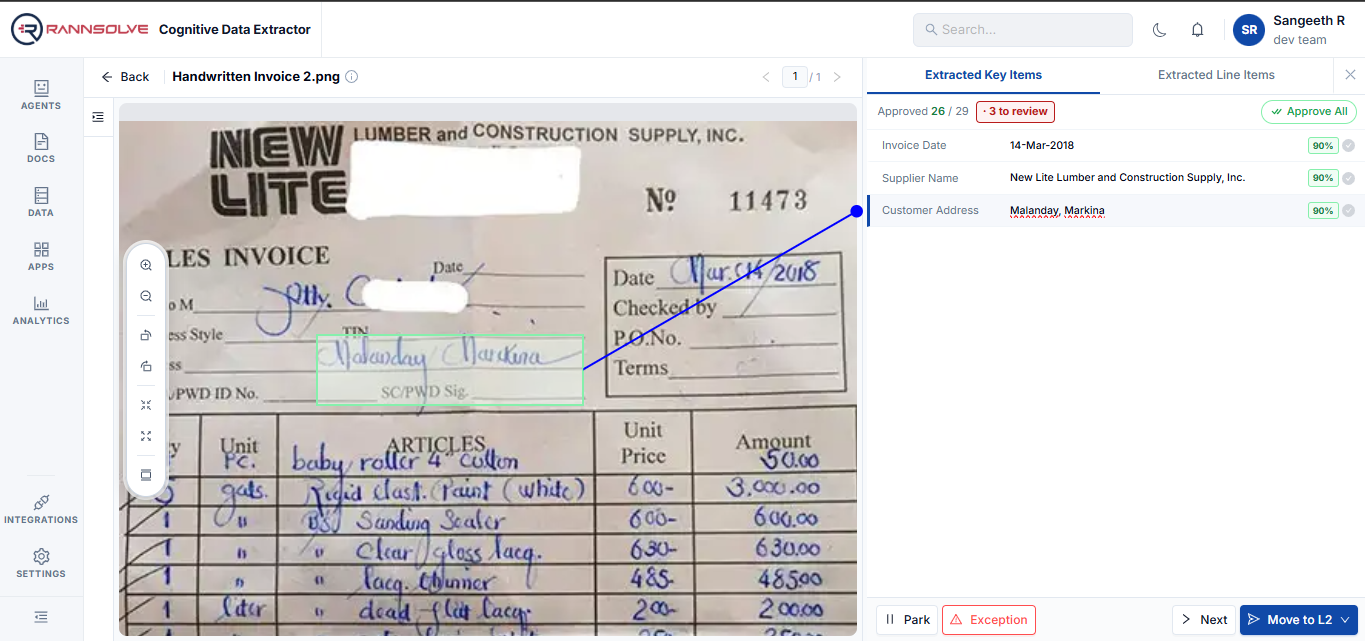Screen dimensions: 1365x641
Task: Edit the Invoice Date value 14-Mar-2018
Action: (1042, 145)
